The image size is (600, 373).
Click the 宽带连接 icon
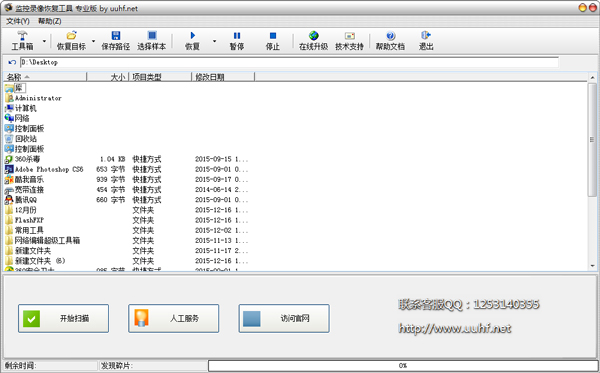point(9,190)
